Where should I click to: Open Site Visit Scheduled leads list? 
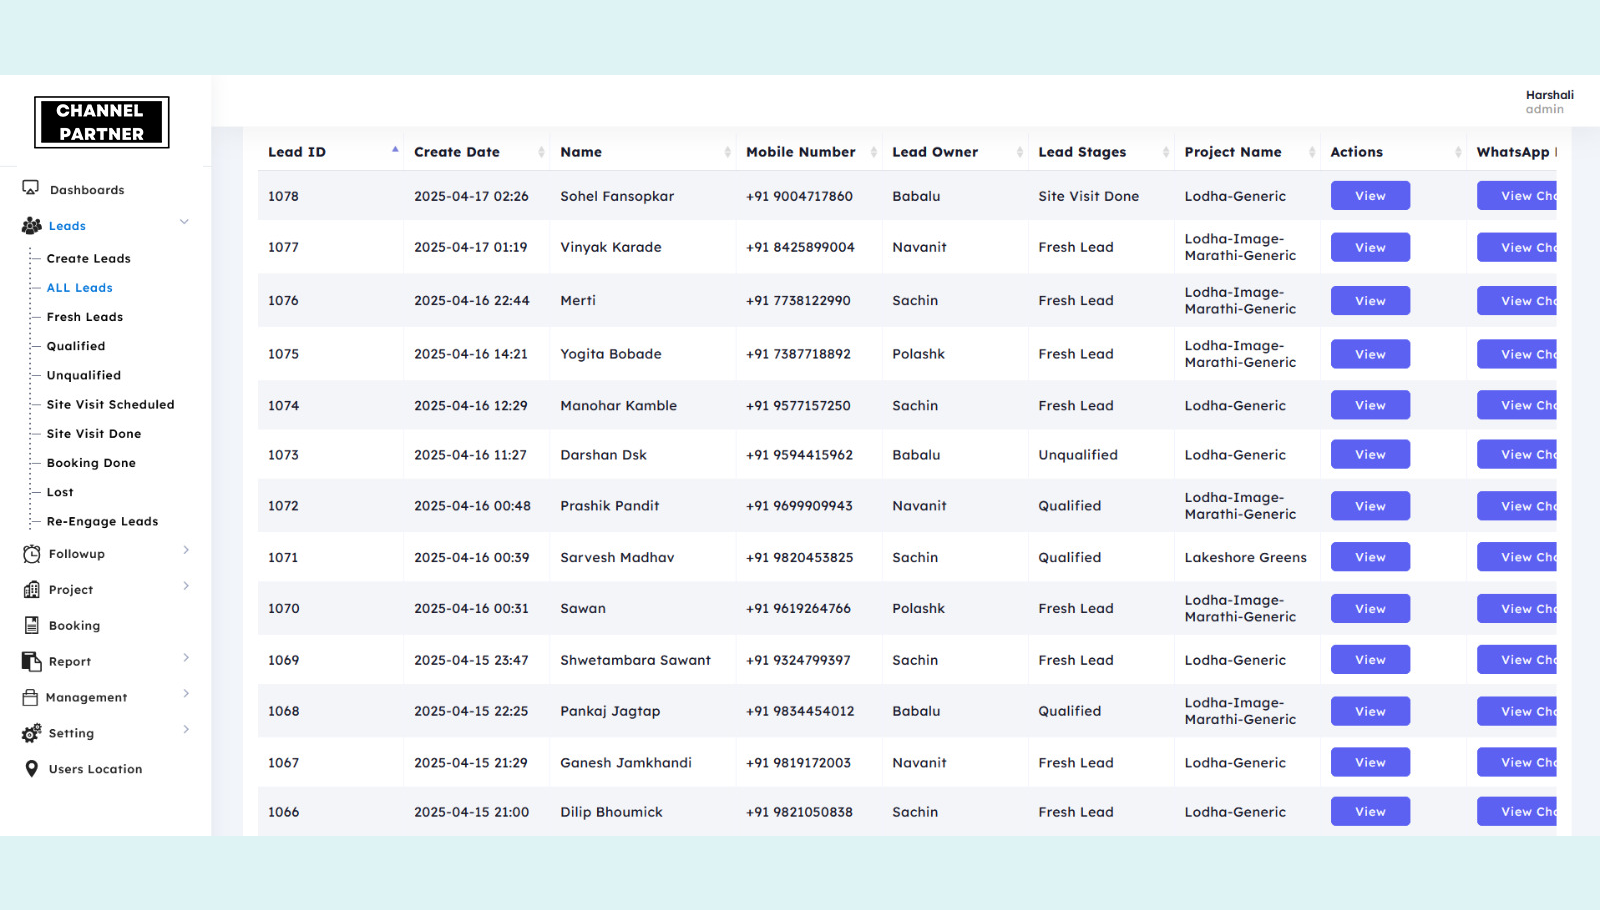tap(110, 405)
